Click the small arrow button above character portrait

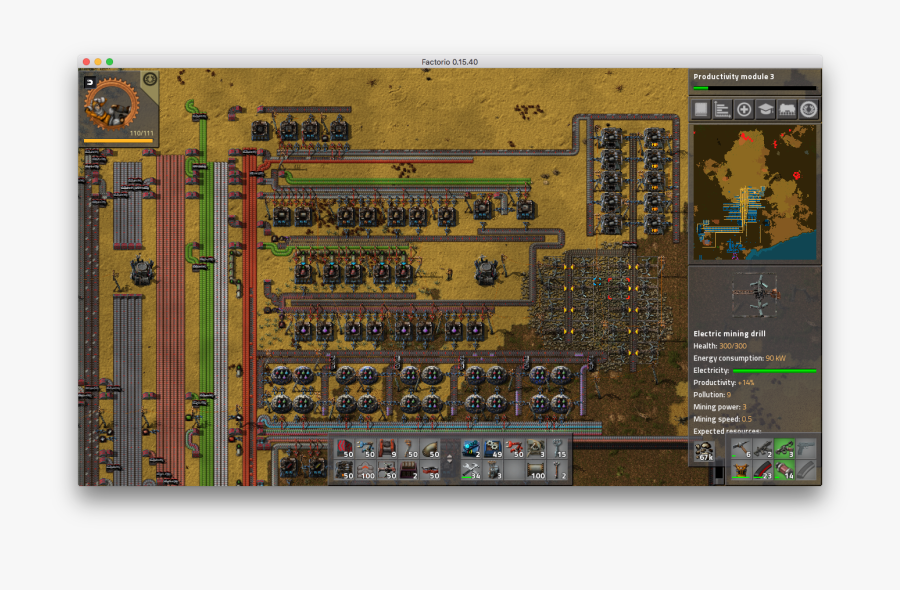coord(90,81)
